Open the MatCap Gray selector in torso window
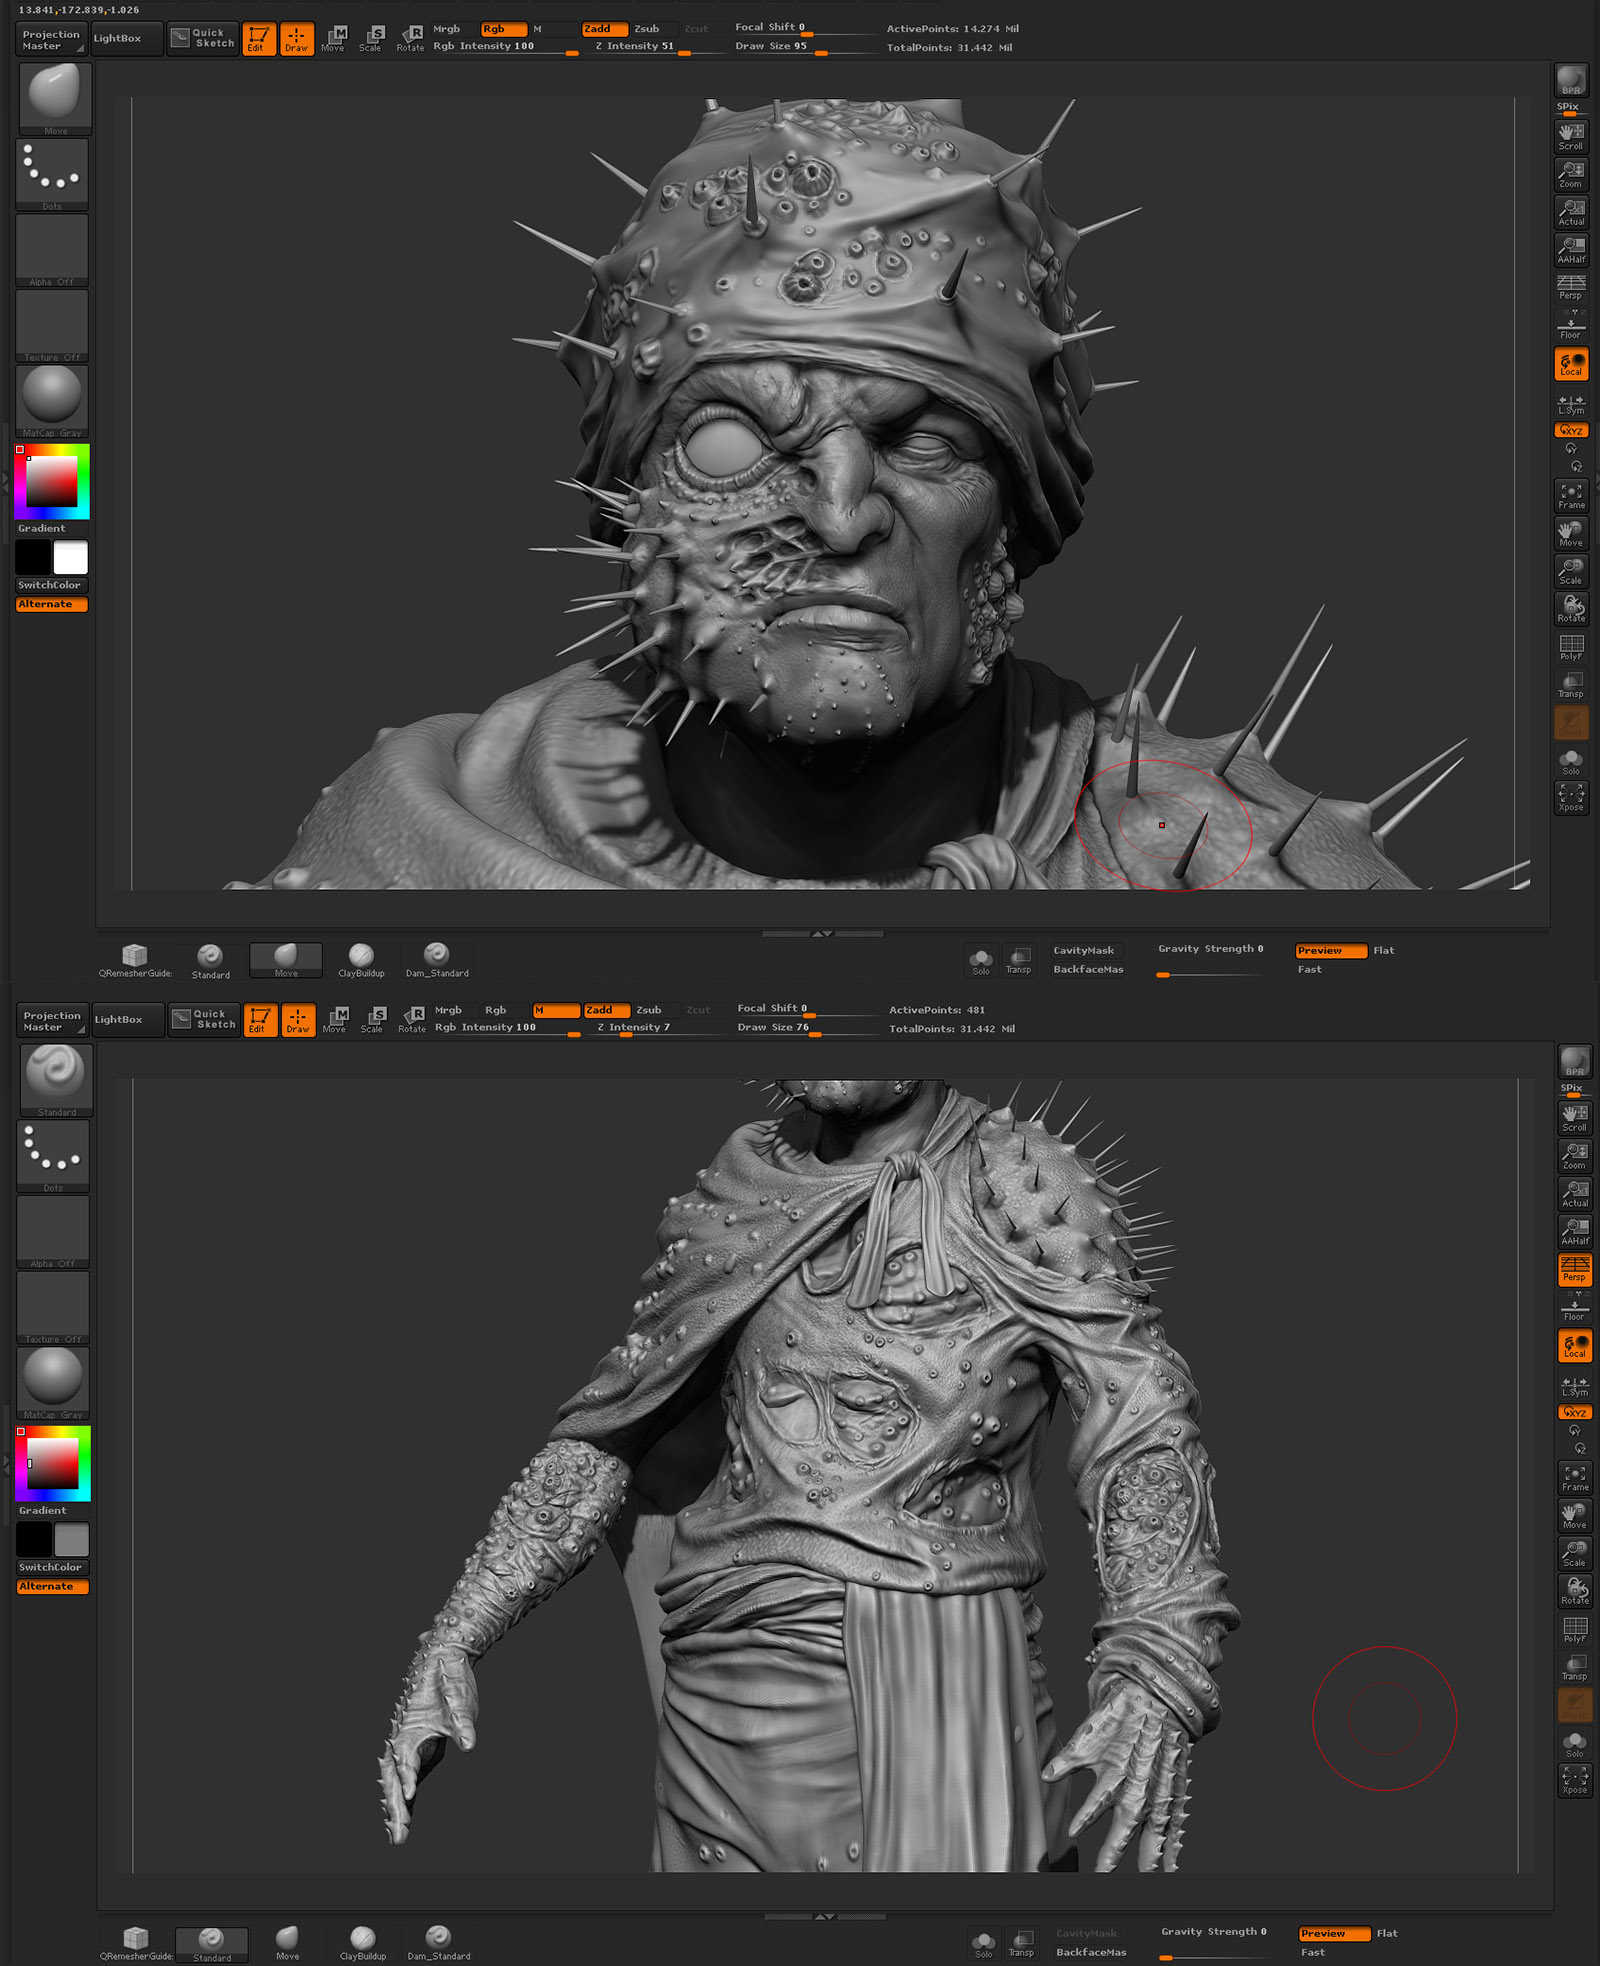Viewport: 1600px width, 1966px height. (53, 1383)
